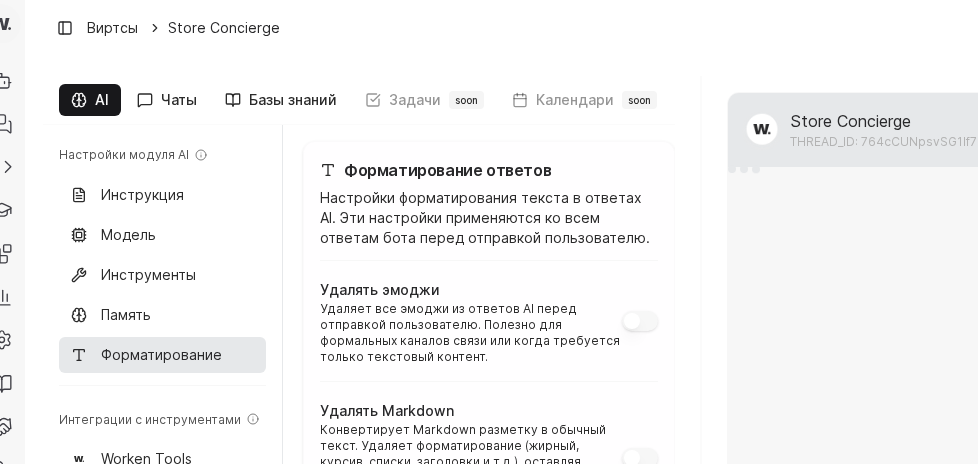
Task: Click info icon beside Интеграции с инструментами
Action: click(253, 420)
